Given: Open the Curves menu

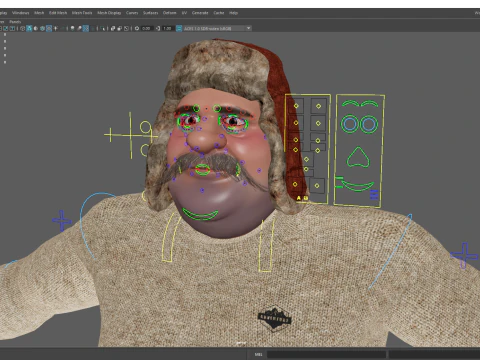Looking at the screenshot, I should 132,13.
